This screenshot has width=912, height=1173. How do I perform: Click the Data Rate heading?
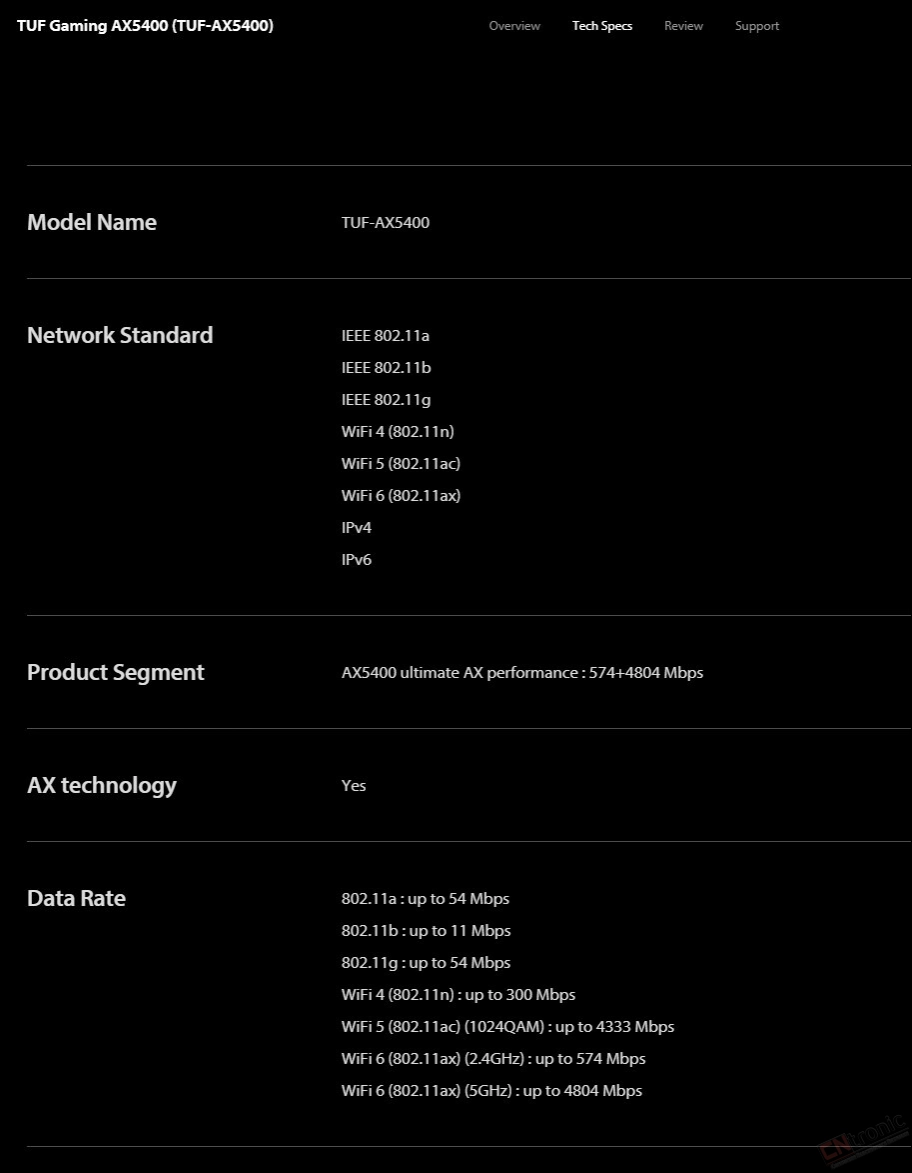[x=76, y=898]
